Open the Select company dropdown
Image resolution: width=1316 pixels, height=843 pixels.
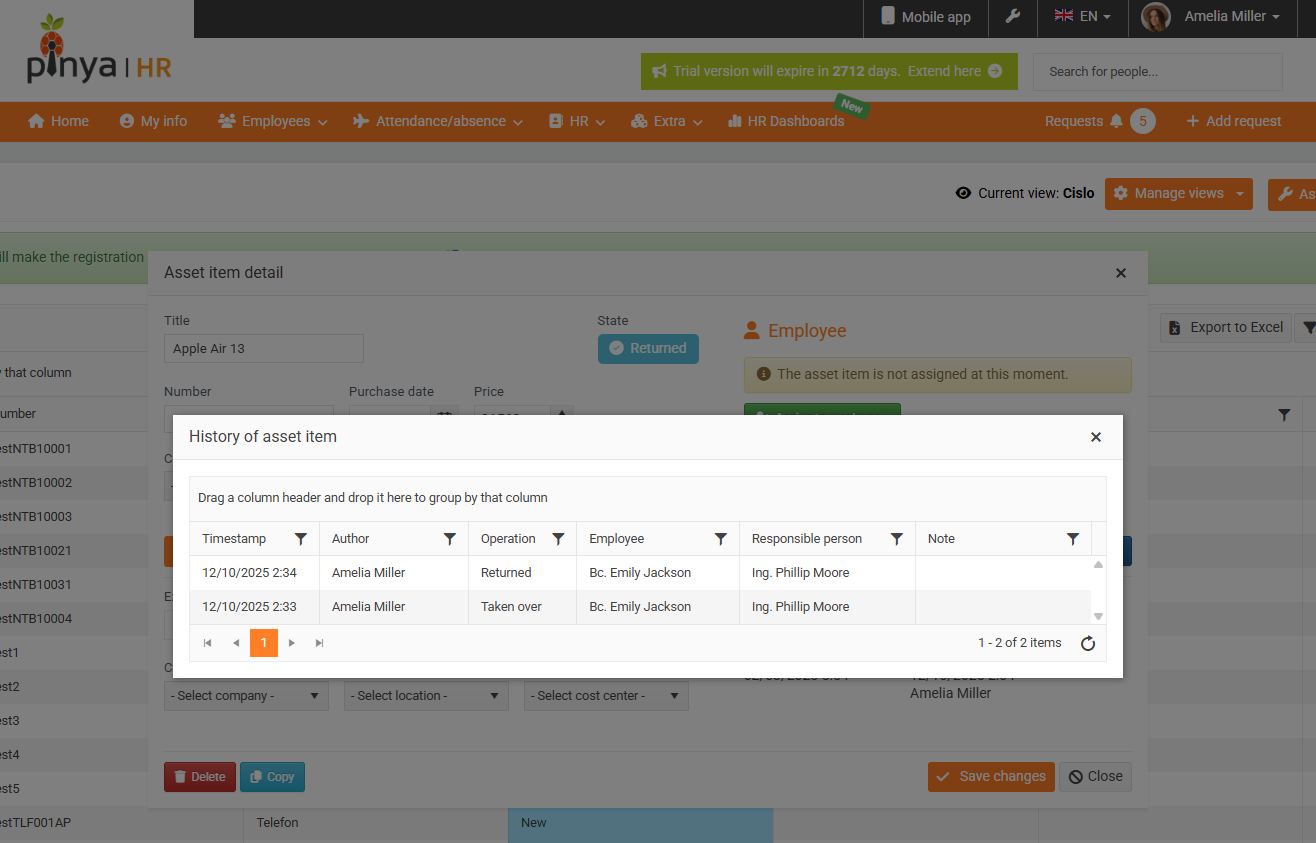click(x=246, y=696)
